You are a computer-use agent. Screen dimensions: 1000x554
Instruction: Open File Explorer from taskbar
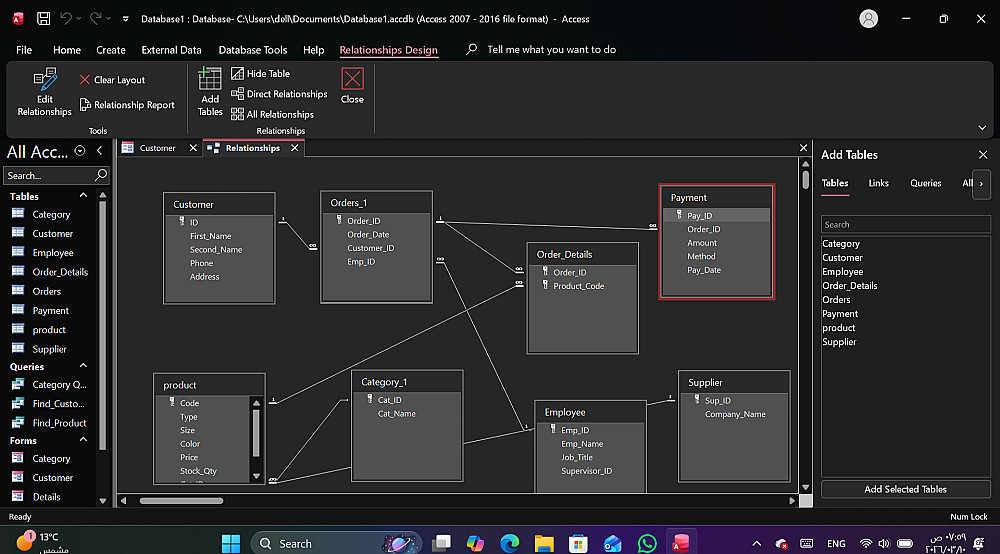click(x=544, y=544)
